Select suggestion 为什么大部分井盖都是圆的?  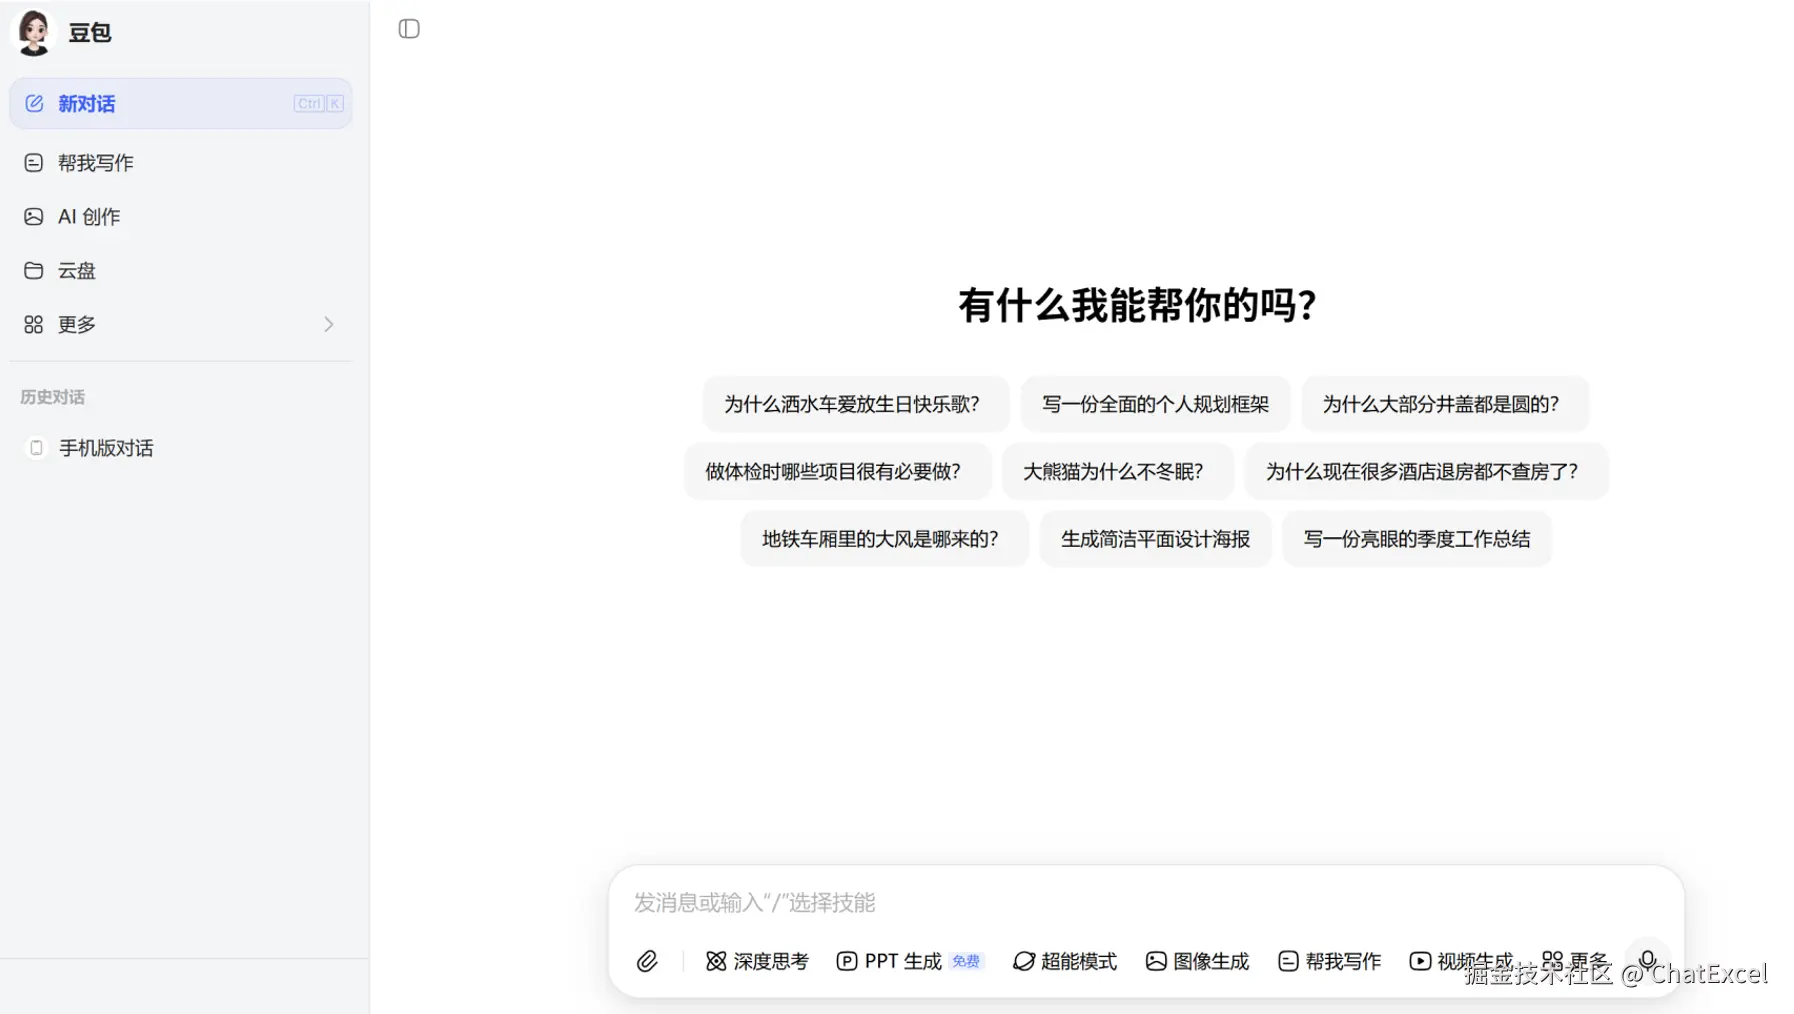tap(1444, 404)
